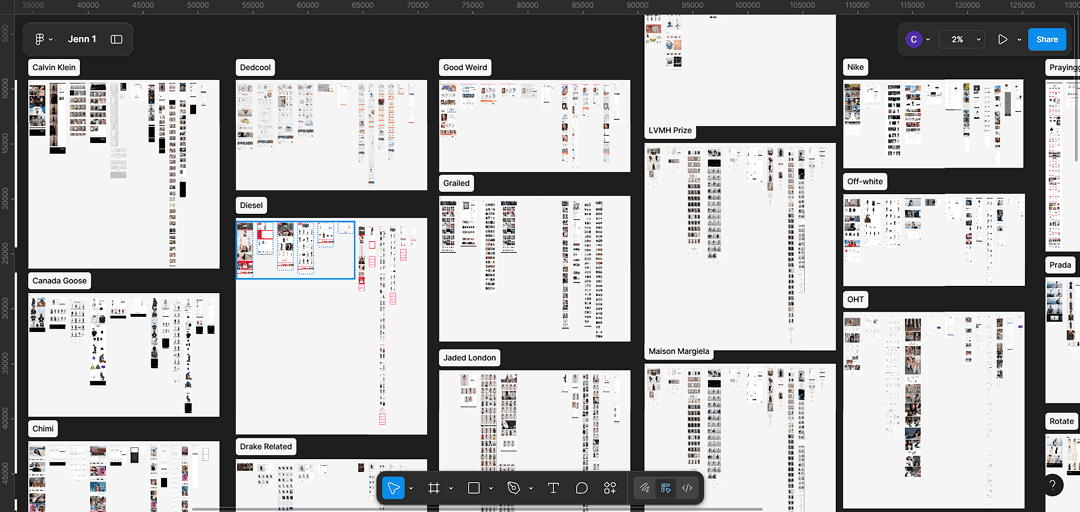Select the Prada section label

[x=1061, y=265]
